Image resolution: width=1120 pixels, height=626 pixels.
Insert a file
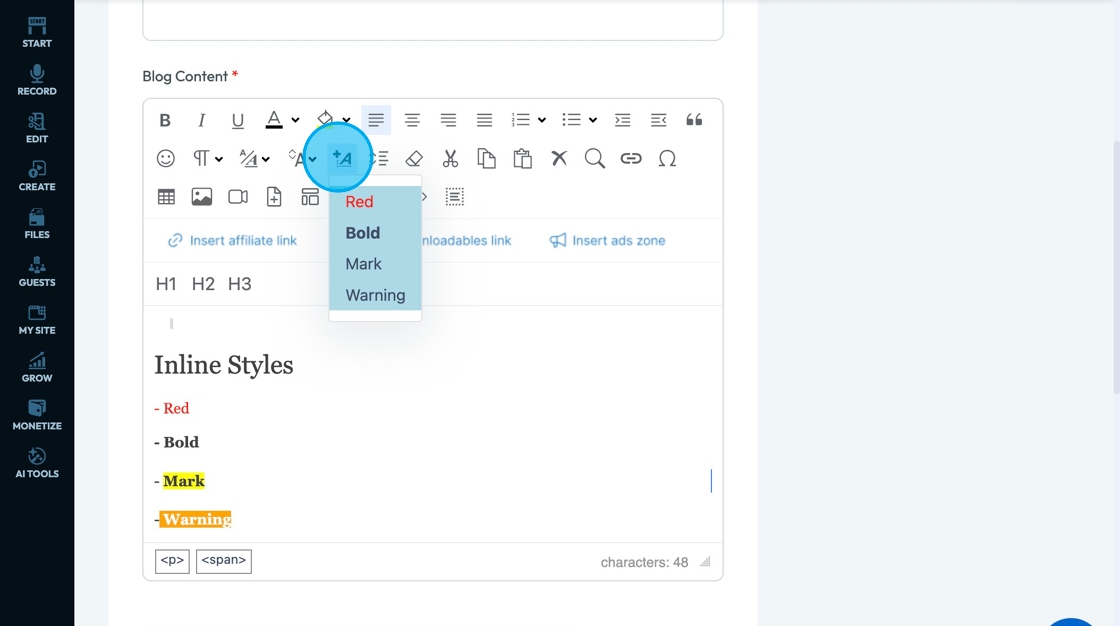click(x=274, y=197)
